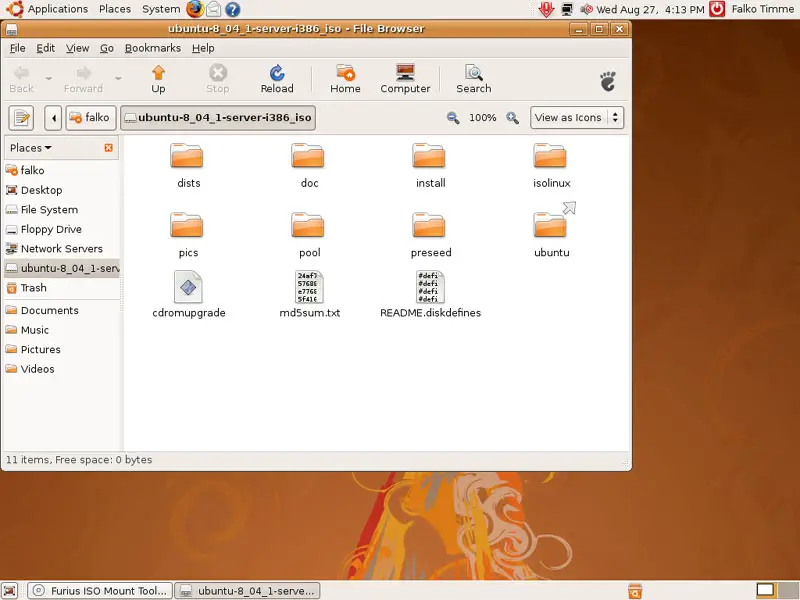The height and width of the screenshot is (600, 800).
Task: Toggle text-based location bar edit button
Action: coord(21,118)
